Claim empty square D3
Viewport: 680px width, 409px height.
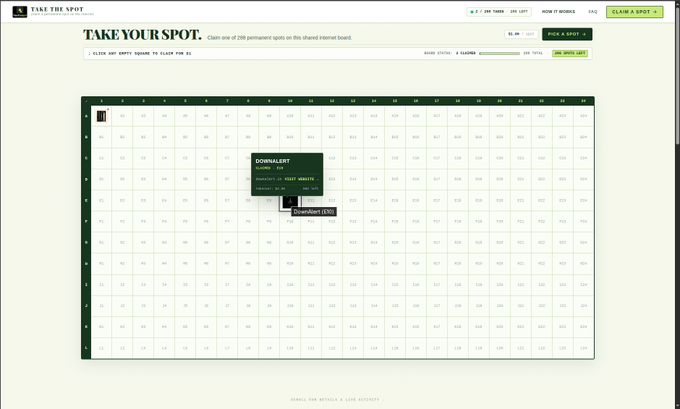point(143,179)
